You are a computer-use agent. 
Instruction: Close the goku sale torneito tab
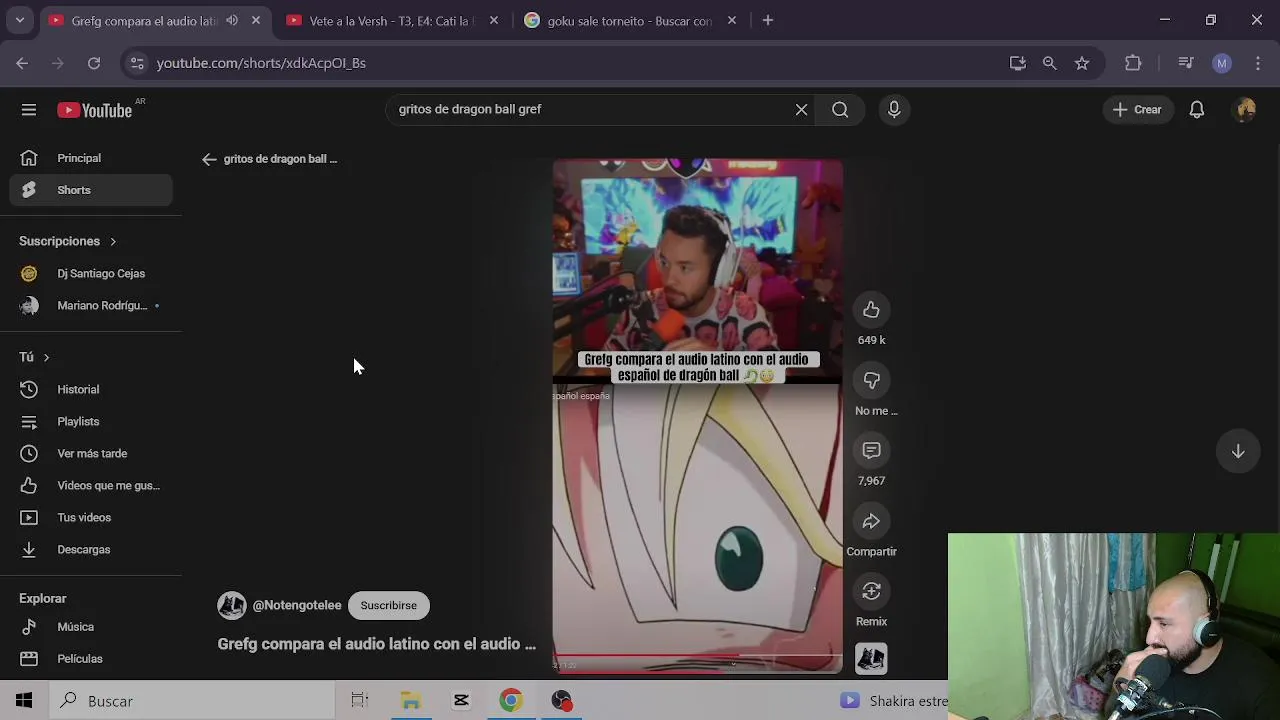coord(732,20)
